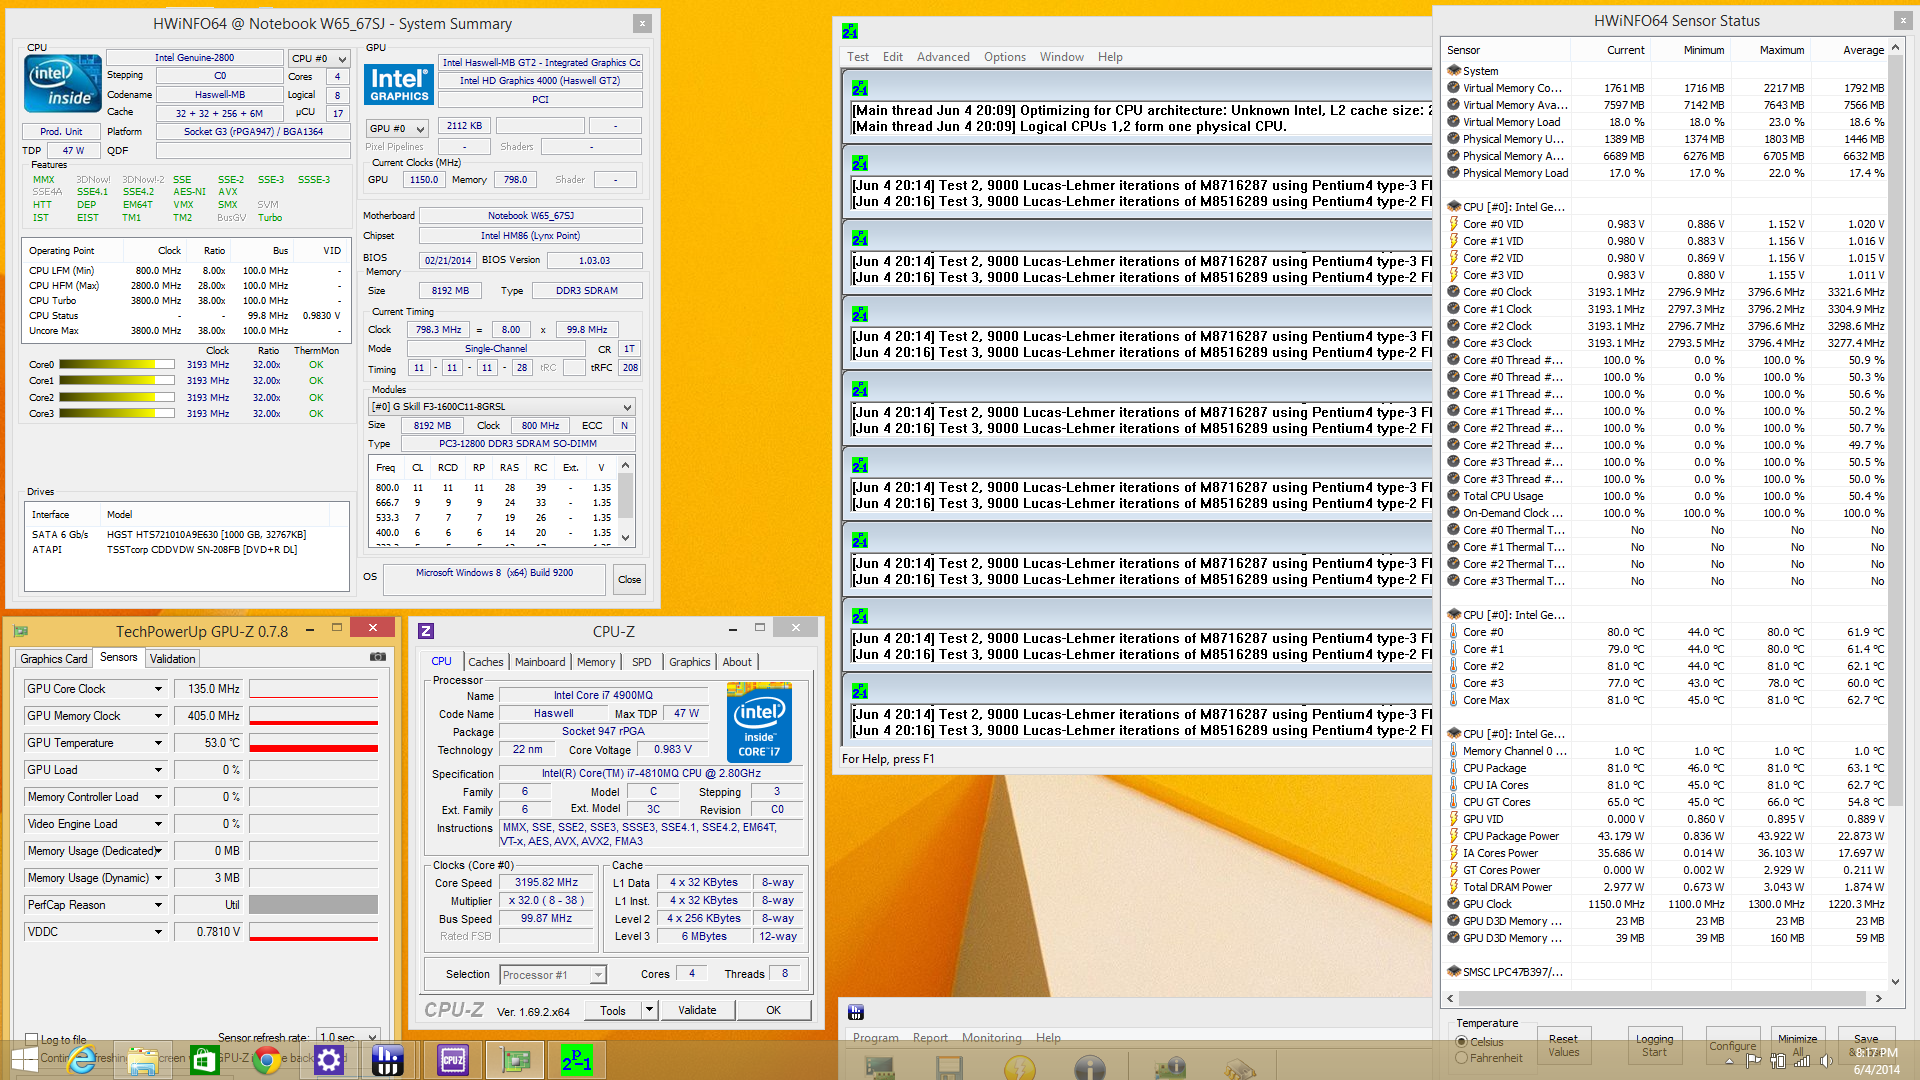
Task: Expand memory module selection dropdown
Action: 627,407
